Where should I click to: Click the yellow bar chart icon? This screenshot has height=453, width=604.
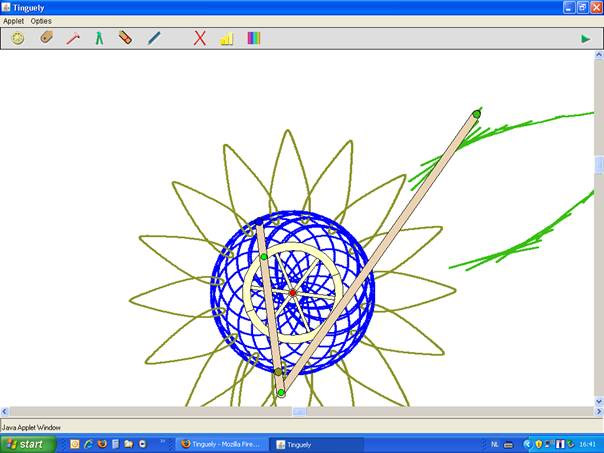click(226, 38)
